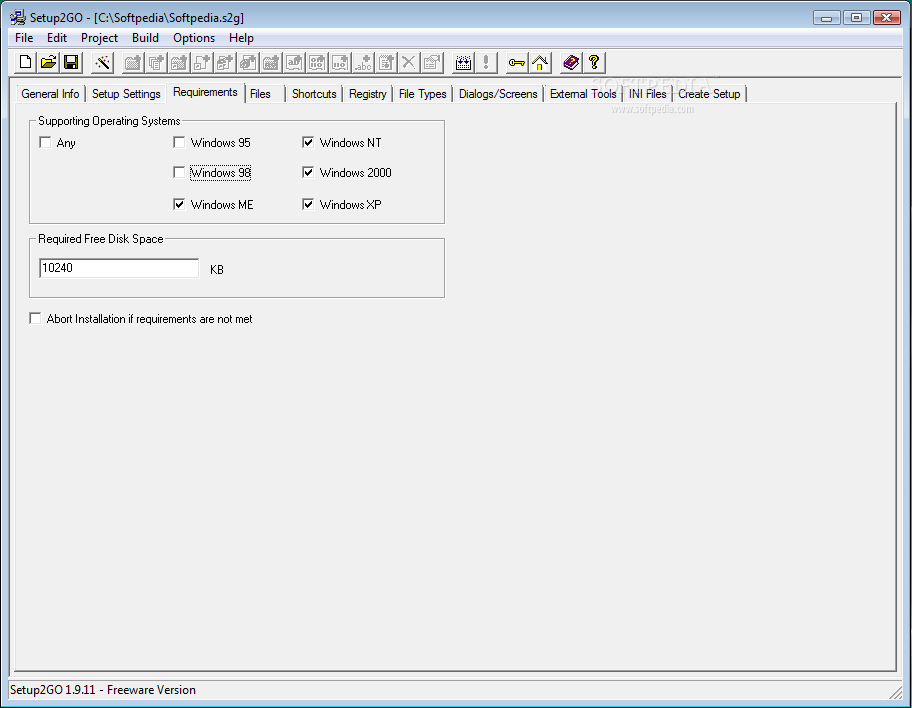Uncheck the Windows NT checkbox

click(308, 143)
